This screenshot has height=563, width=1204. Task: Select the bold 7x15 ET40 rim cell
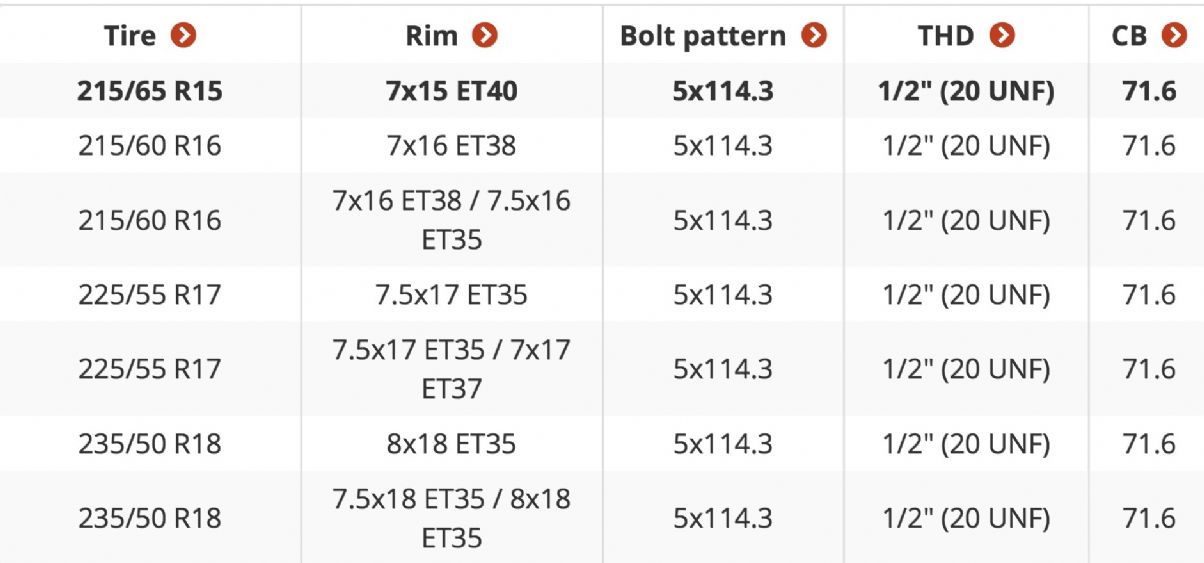pos(452,91)
